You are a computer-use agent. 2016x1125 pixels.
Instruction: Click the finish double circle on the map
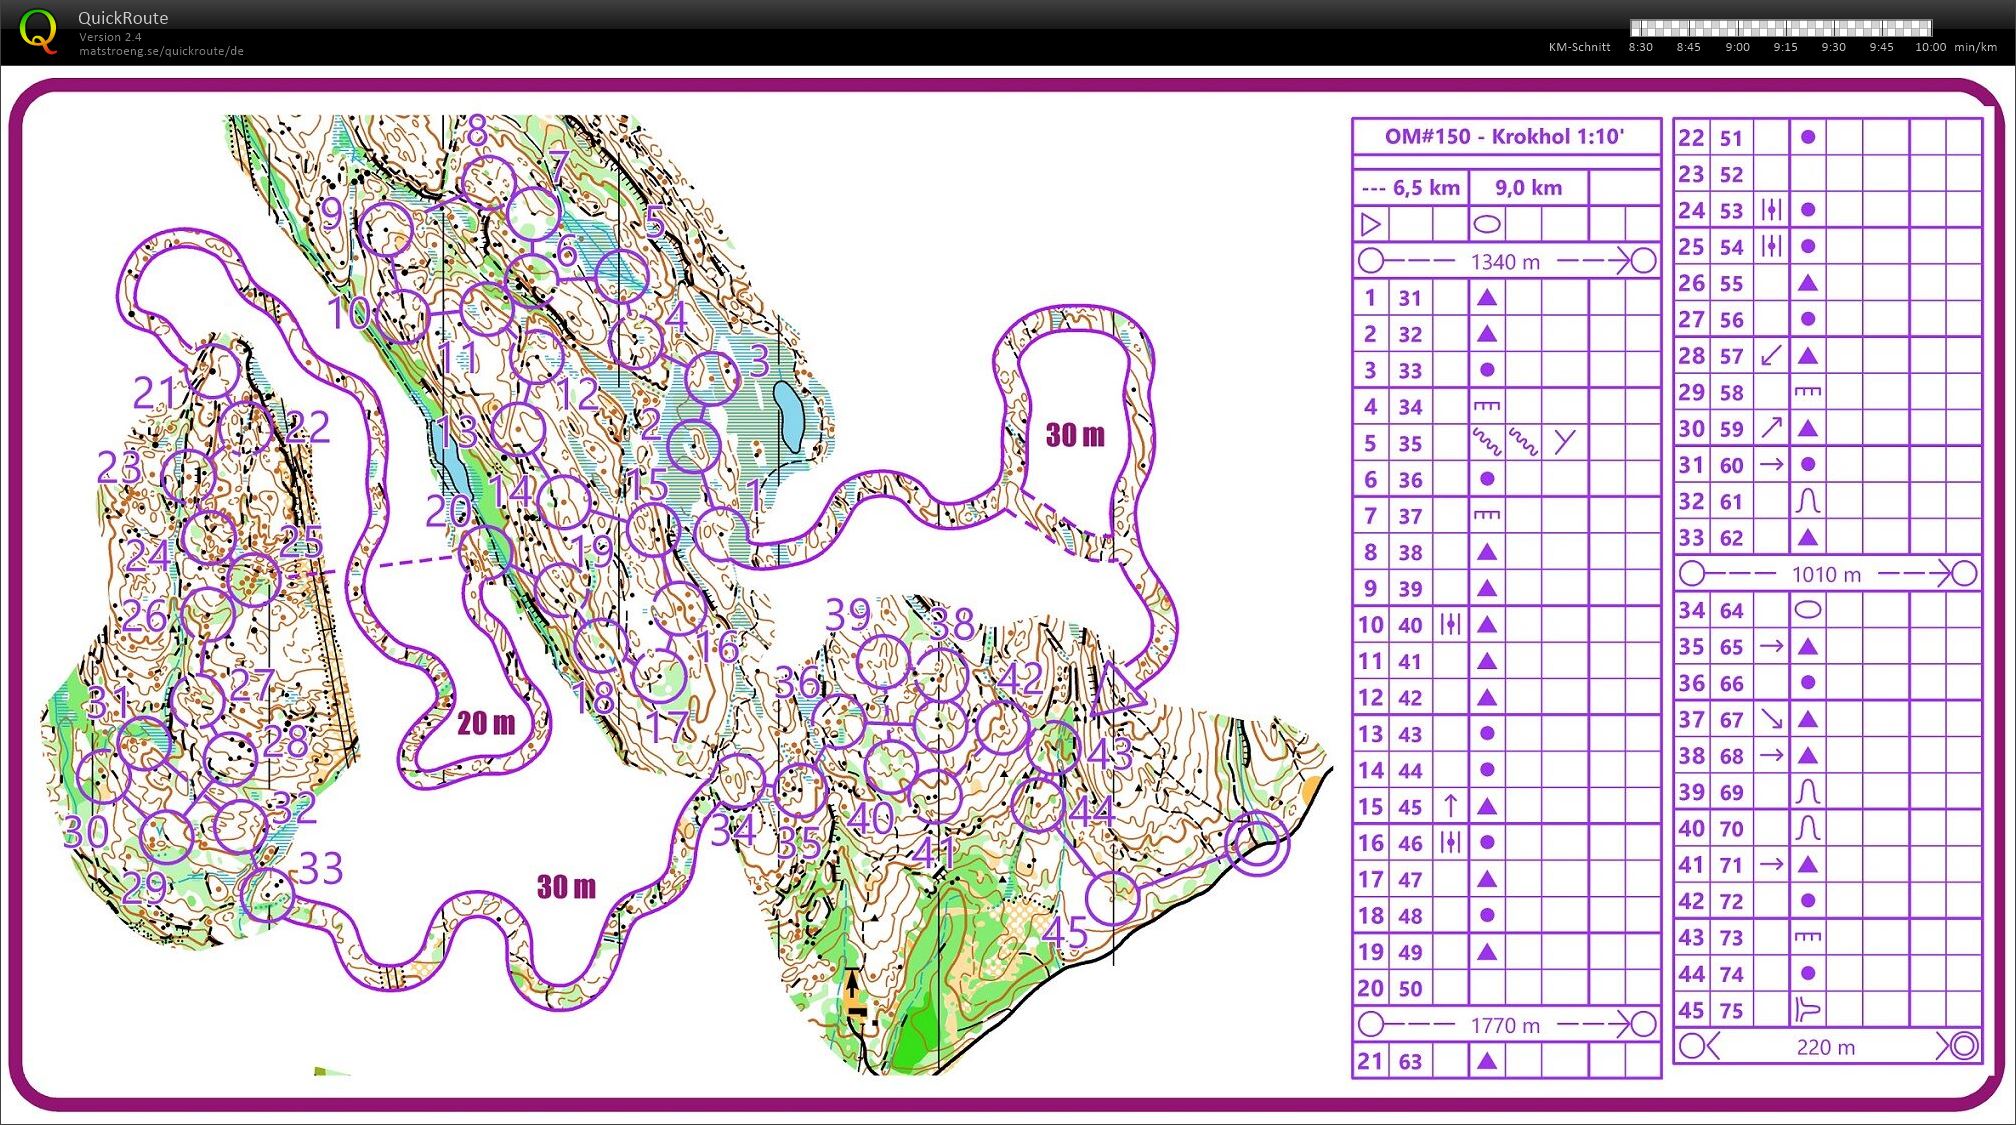(x=1257, y=843)
